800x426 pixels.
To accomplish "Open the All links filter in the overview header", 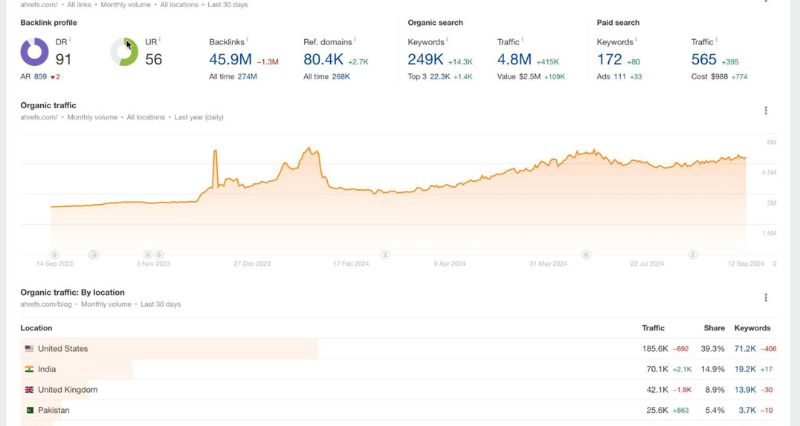I will 79,5.
